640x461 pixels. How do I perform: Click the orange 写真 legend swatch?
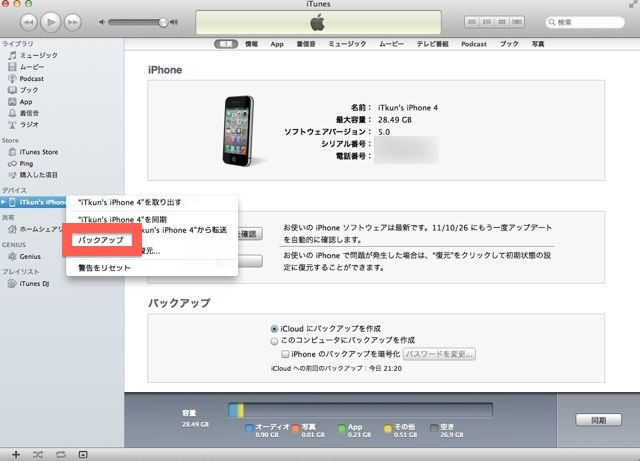[x=296, y=428]
